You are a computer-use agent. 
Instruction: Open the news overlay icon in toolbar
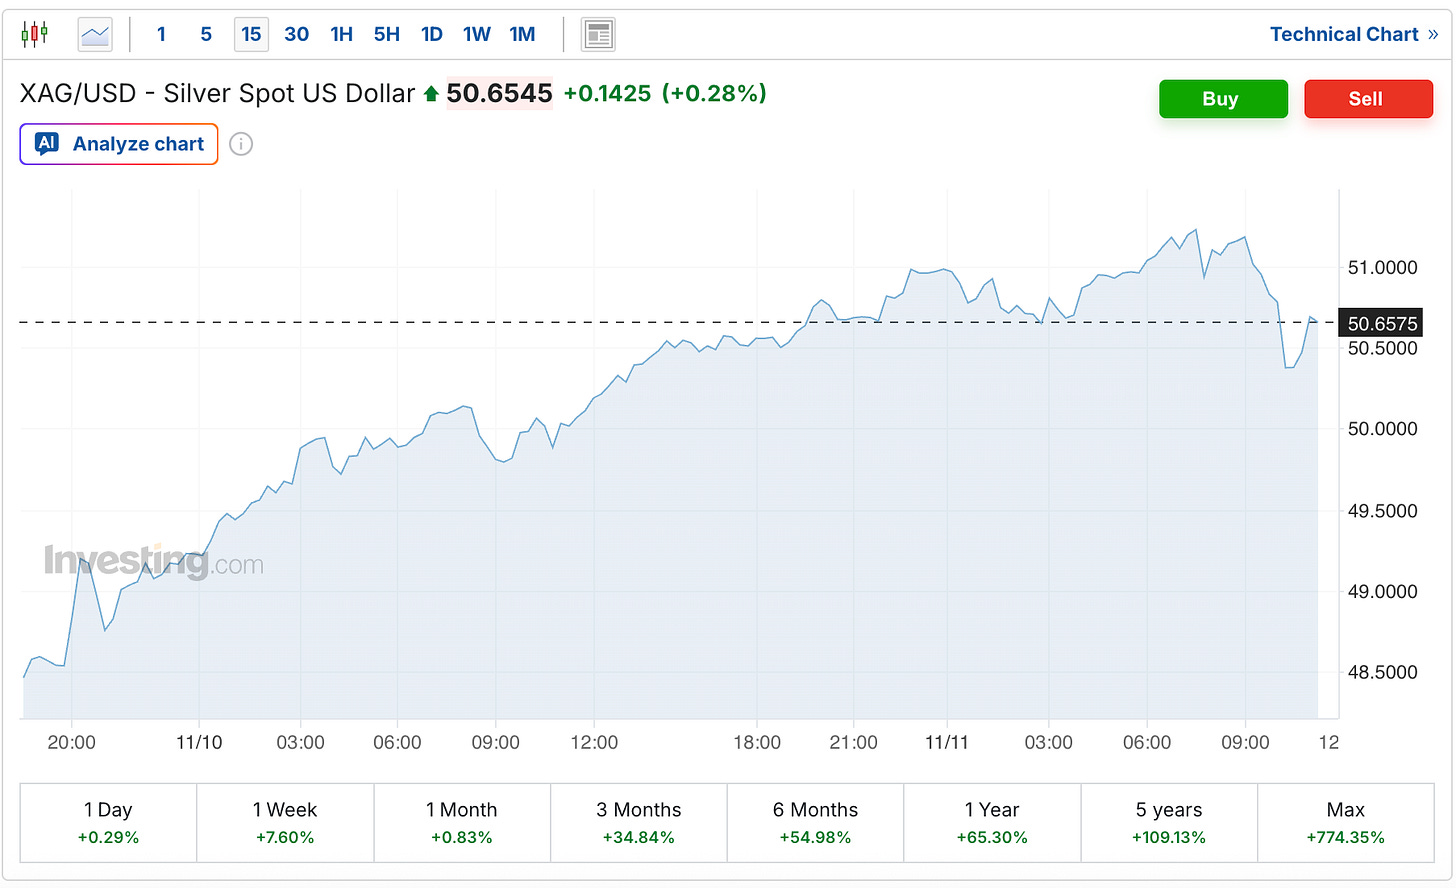598,35
